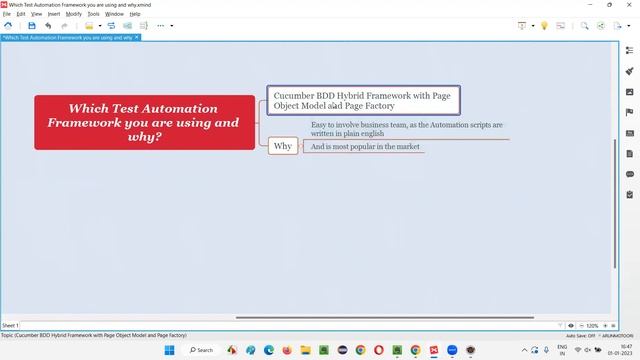
Task: Toggle the eye visibility icon
Action: tap(571, 326)
